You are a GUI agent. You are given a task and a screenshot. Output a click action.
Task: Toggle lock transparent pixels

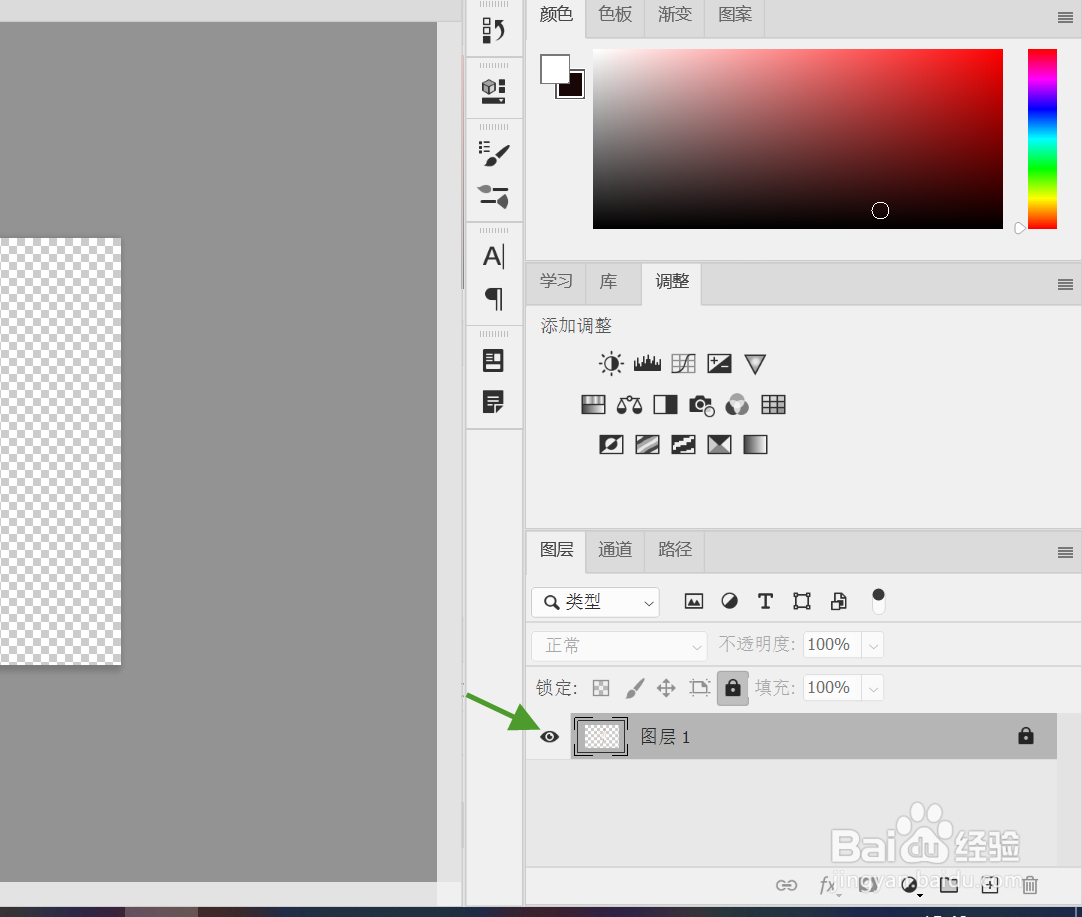(x=601, y=688)
